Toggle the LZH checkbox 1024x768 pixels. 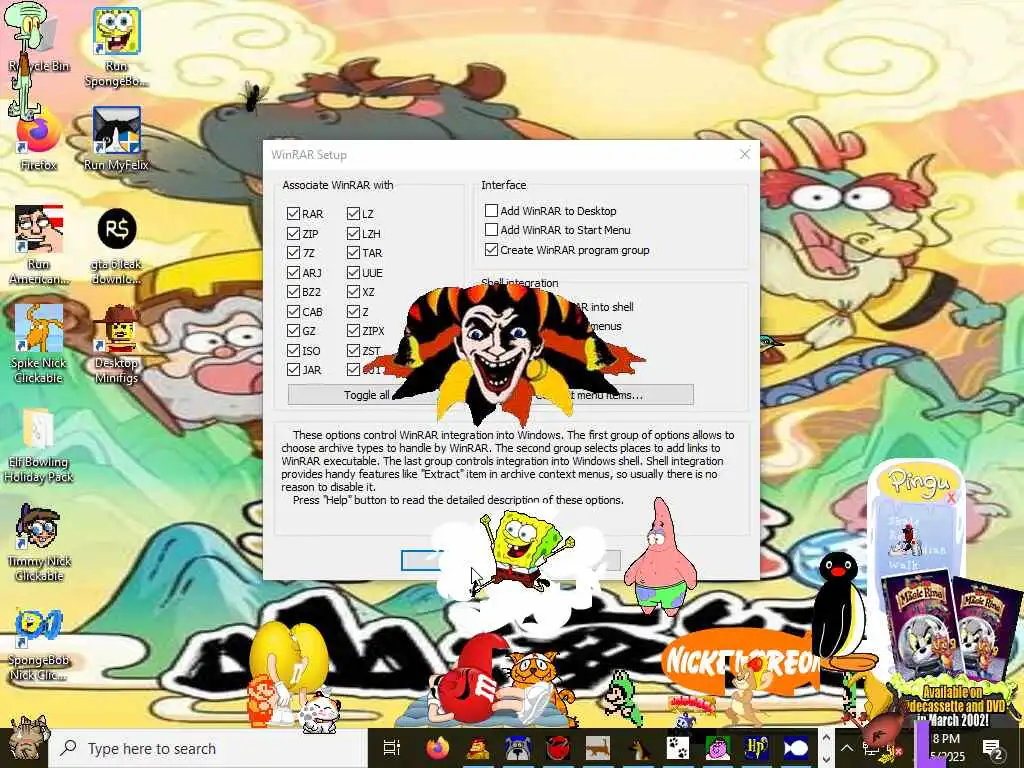point(353,233)
